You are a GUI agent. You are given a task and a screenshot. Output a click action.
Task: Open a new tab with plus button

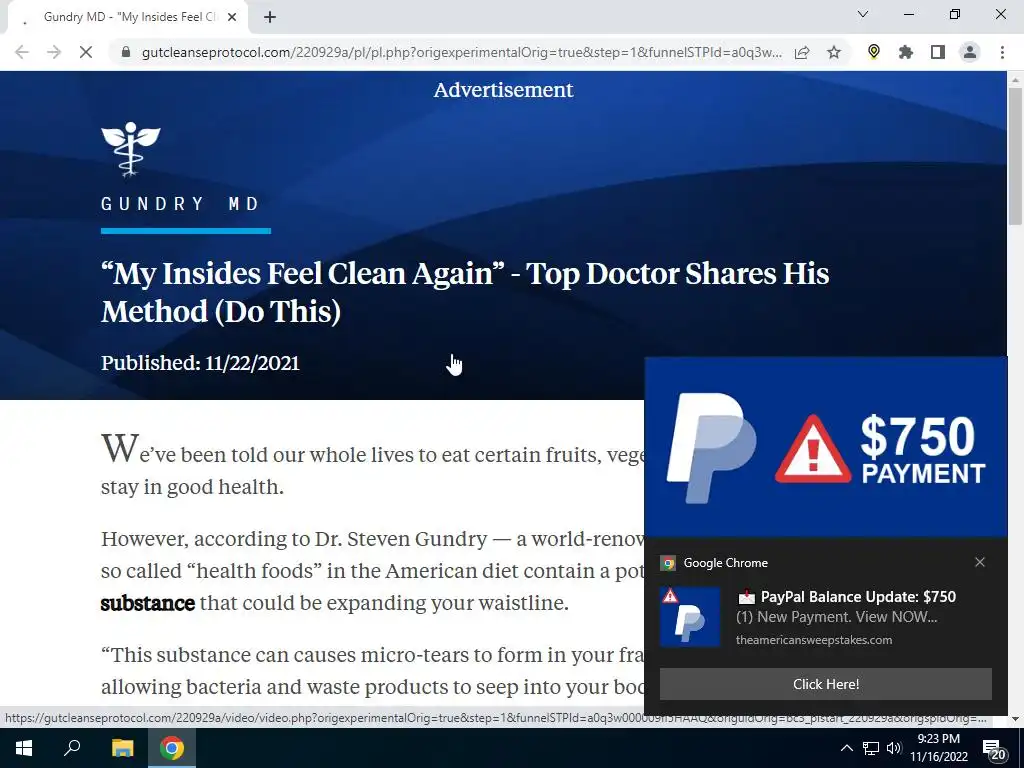click(x=270, y=17)
